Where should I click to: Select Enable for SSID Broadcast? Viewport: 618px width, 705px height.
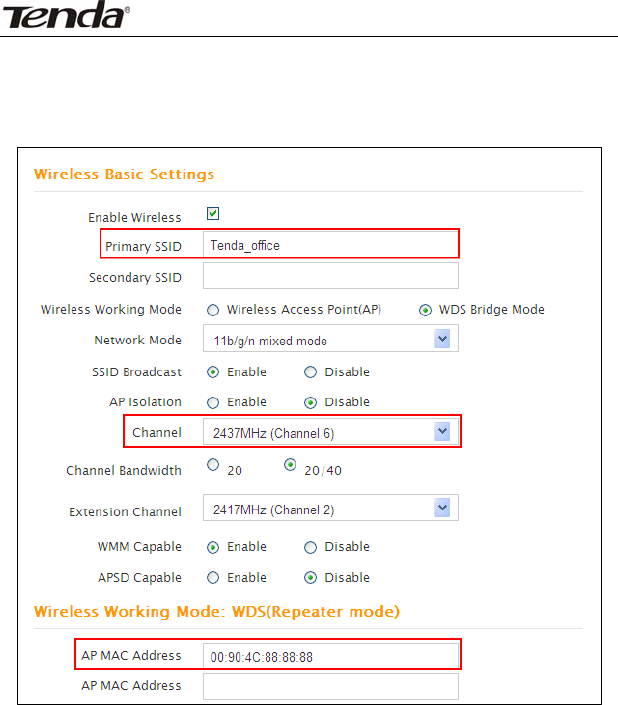tap(213, 372)
